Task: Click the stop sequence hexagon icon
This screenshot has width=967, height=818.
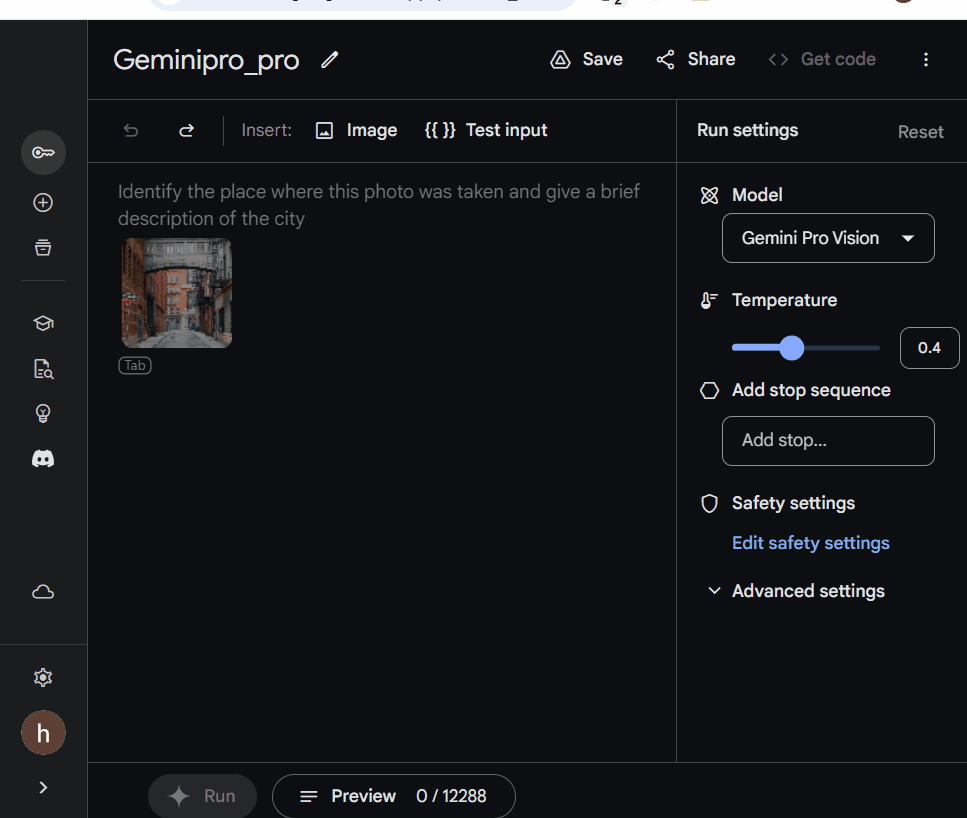Action: click(x=709, y=390)
